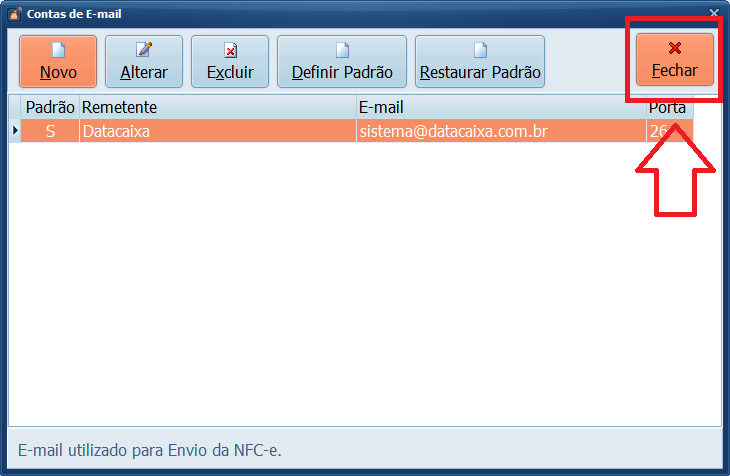The width and height of the screenshot is (730, 476).
Task: Click the row indicator arrow beside the Datacaixa row
Action: tap(15, 131)
